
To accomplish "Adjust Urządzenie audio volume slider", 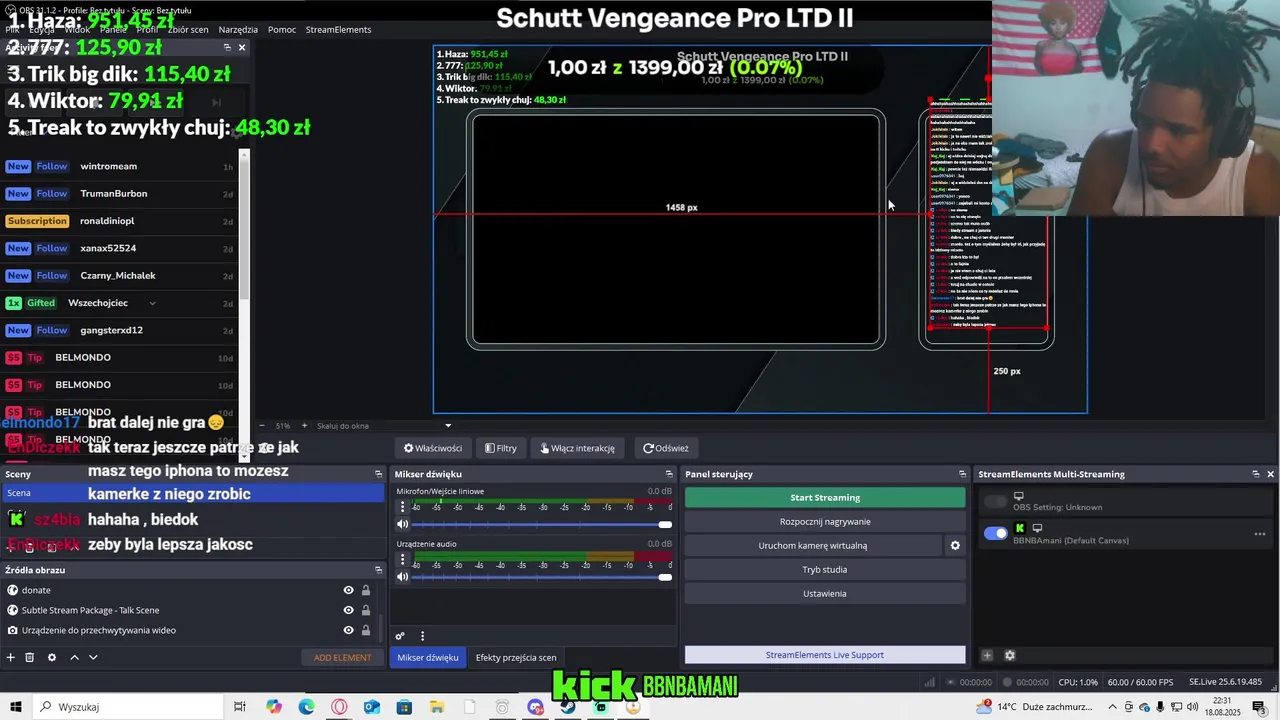I will [x=540, y=577].
